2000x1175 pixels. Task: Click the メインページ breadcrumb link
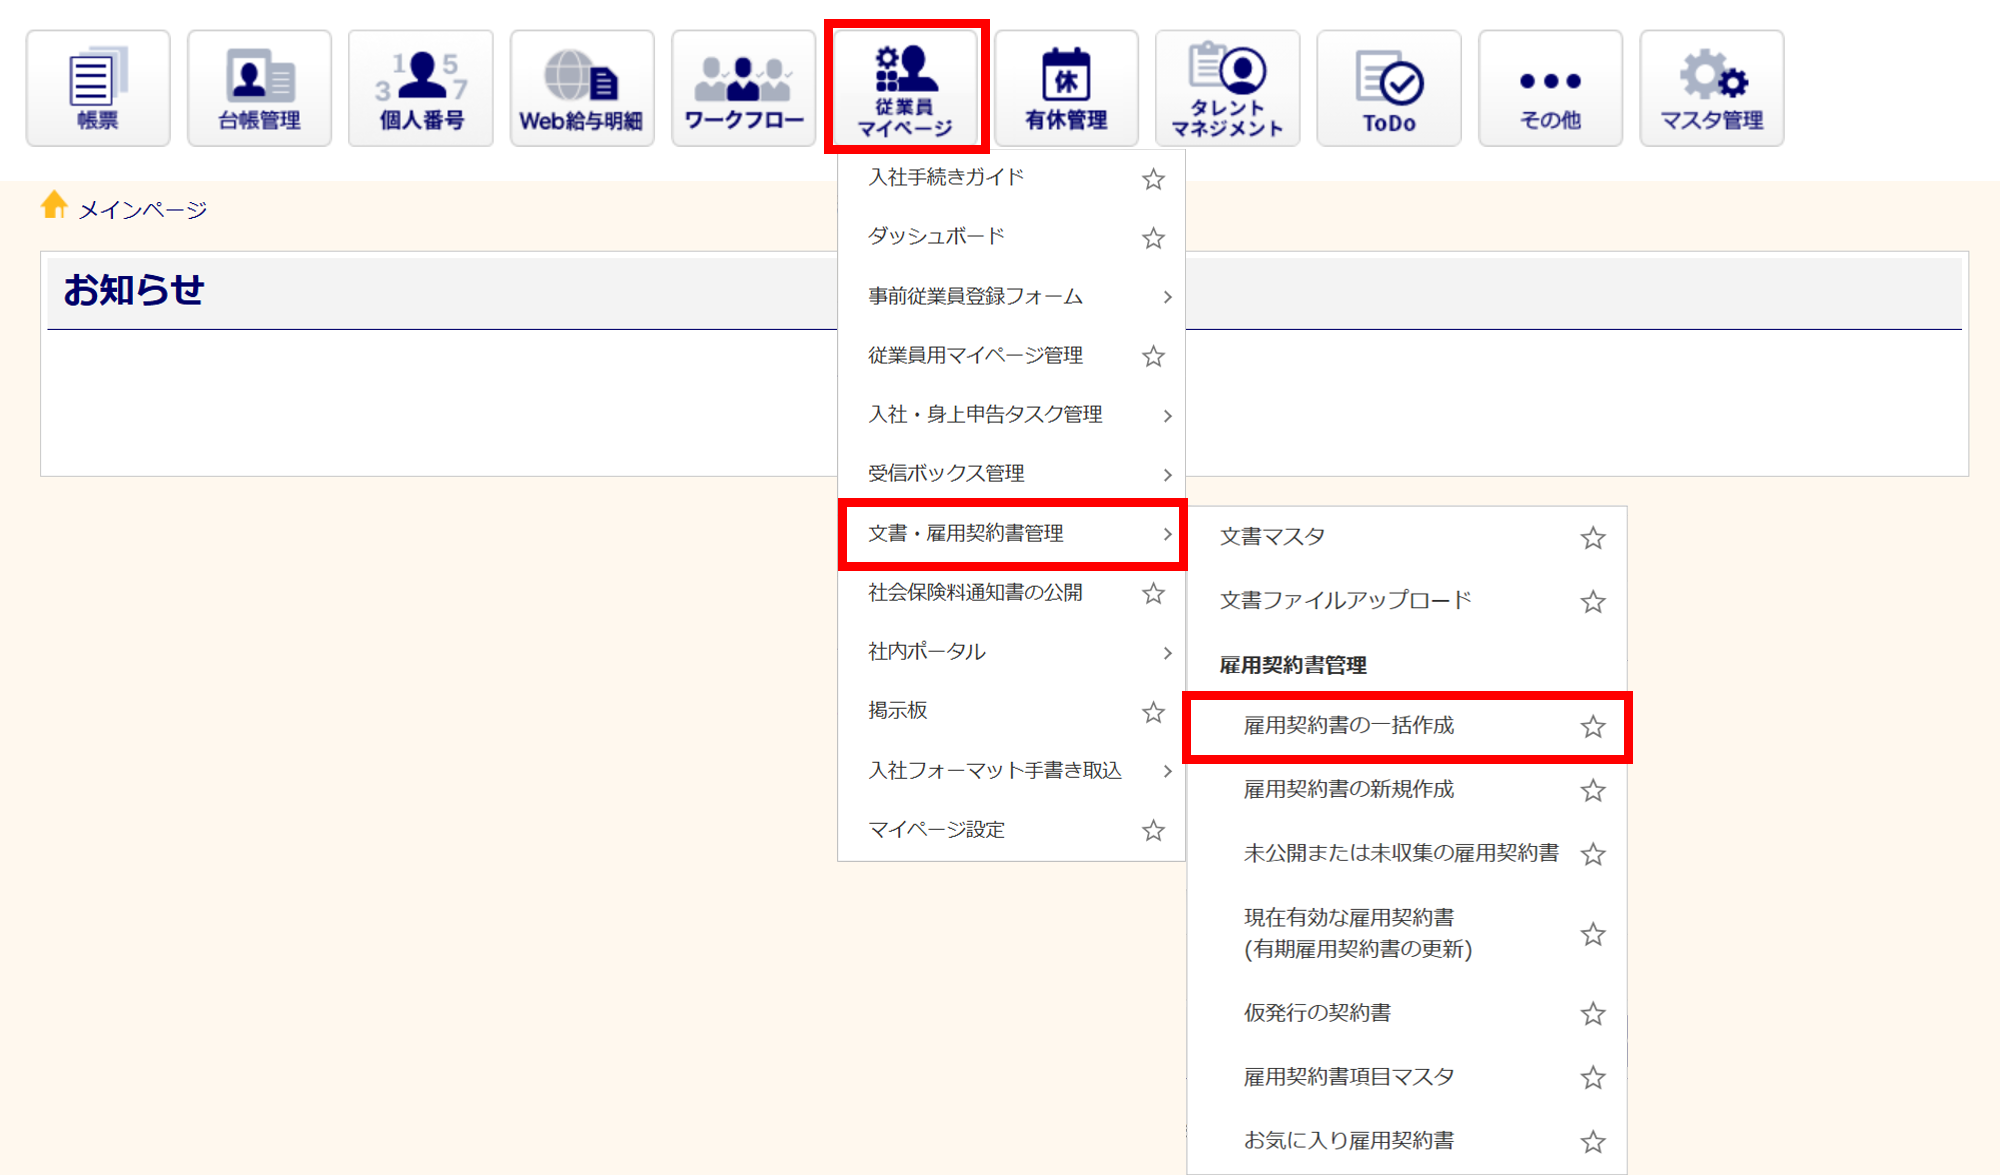point(142,210)
